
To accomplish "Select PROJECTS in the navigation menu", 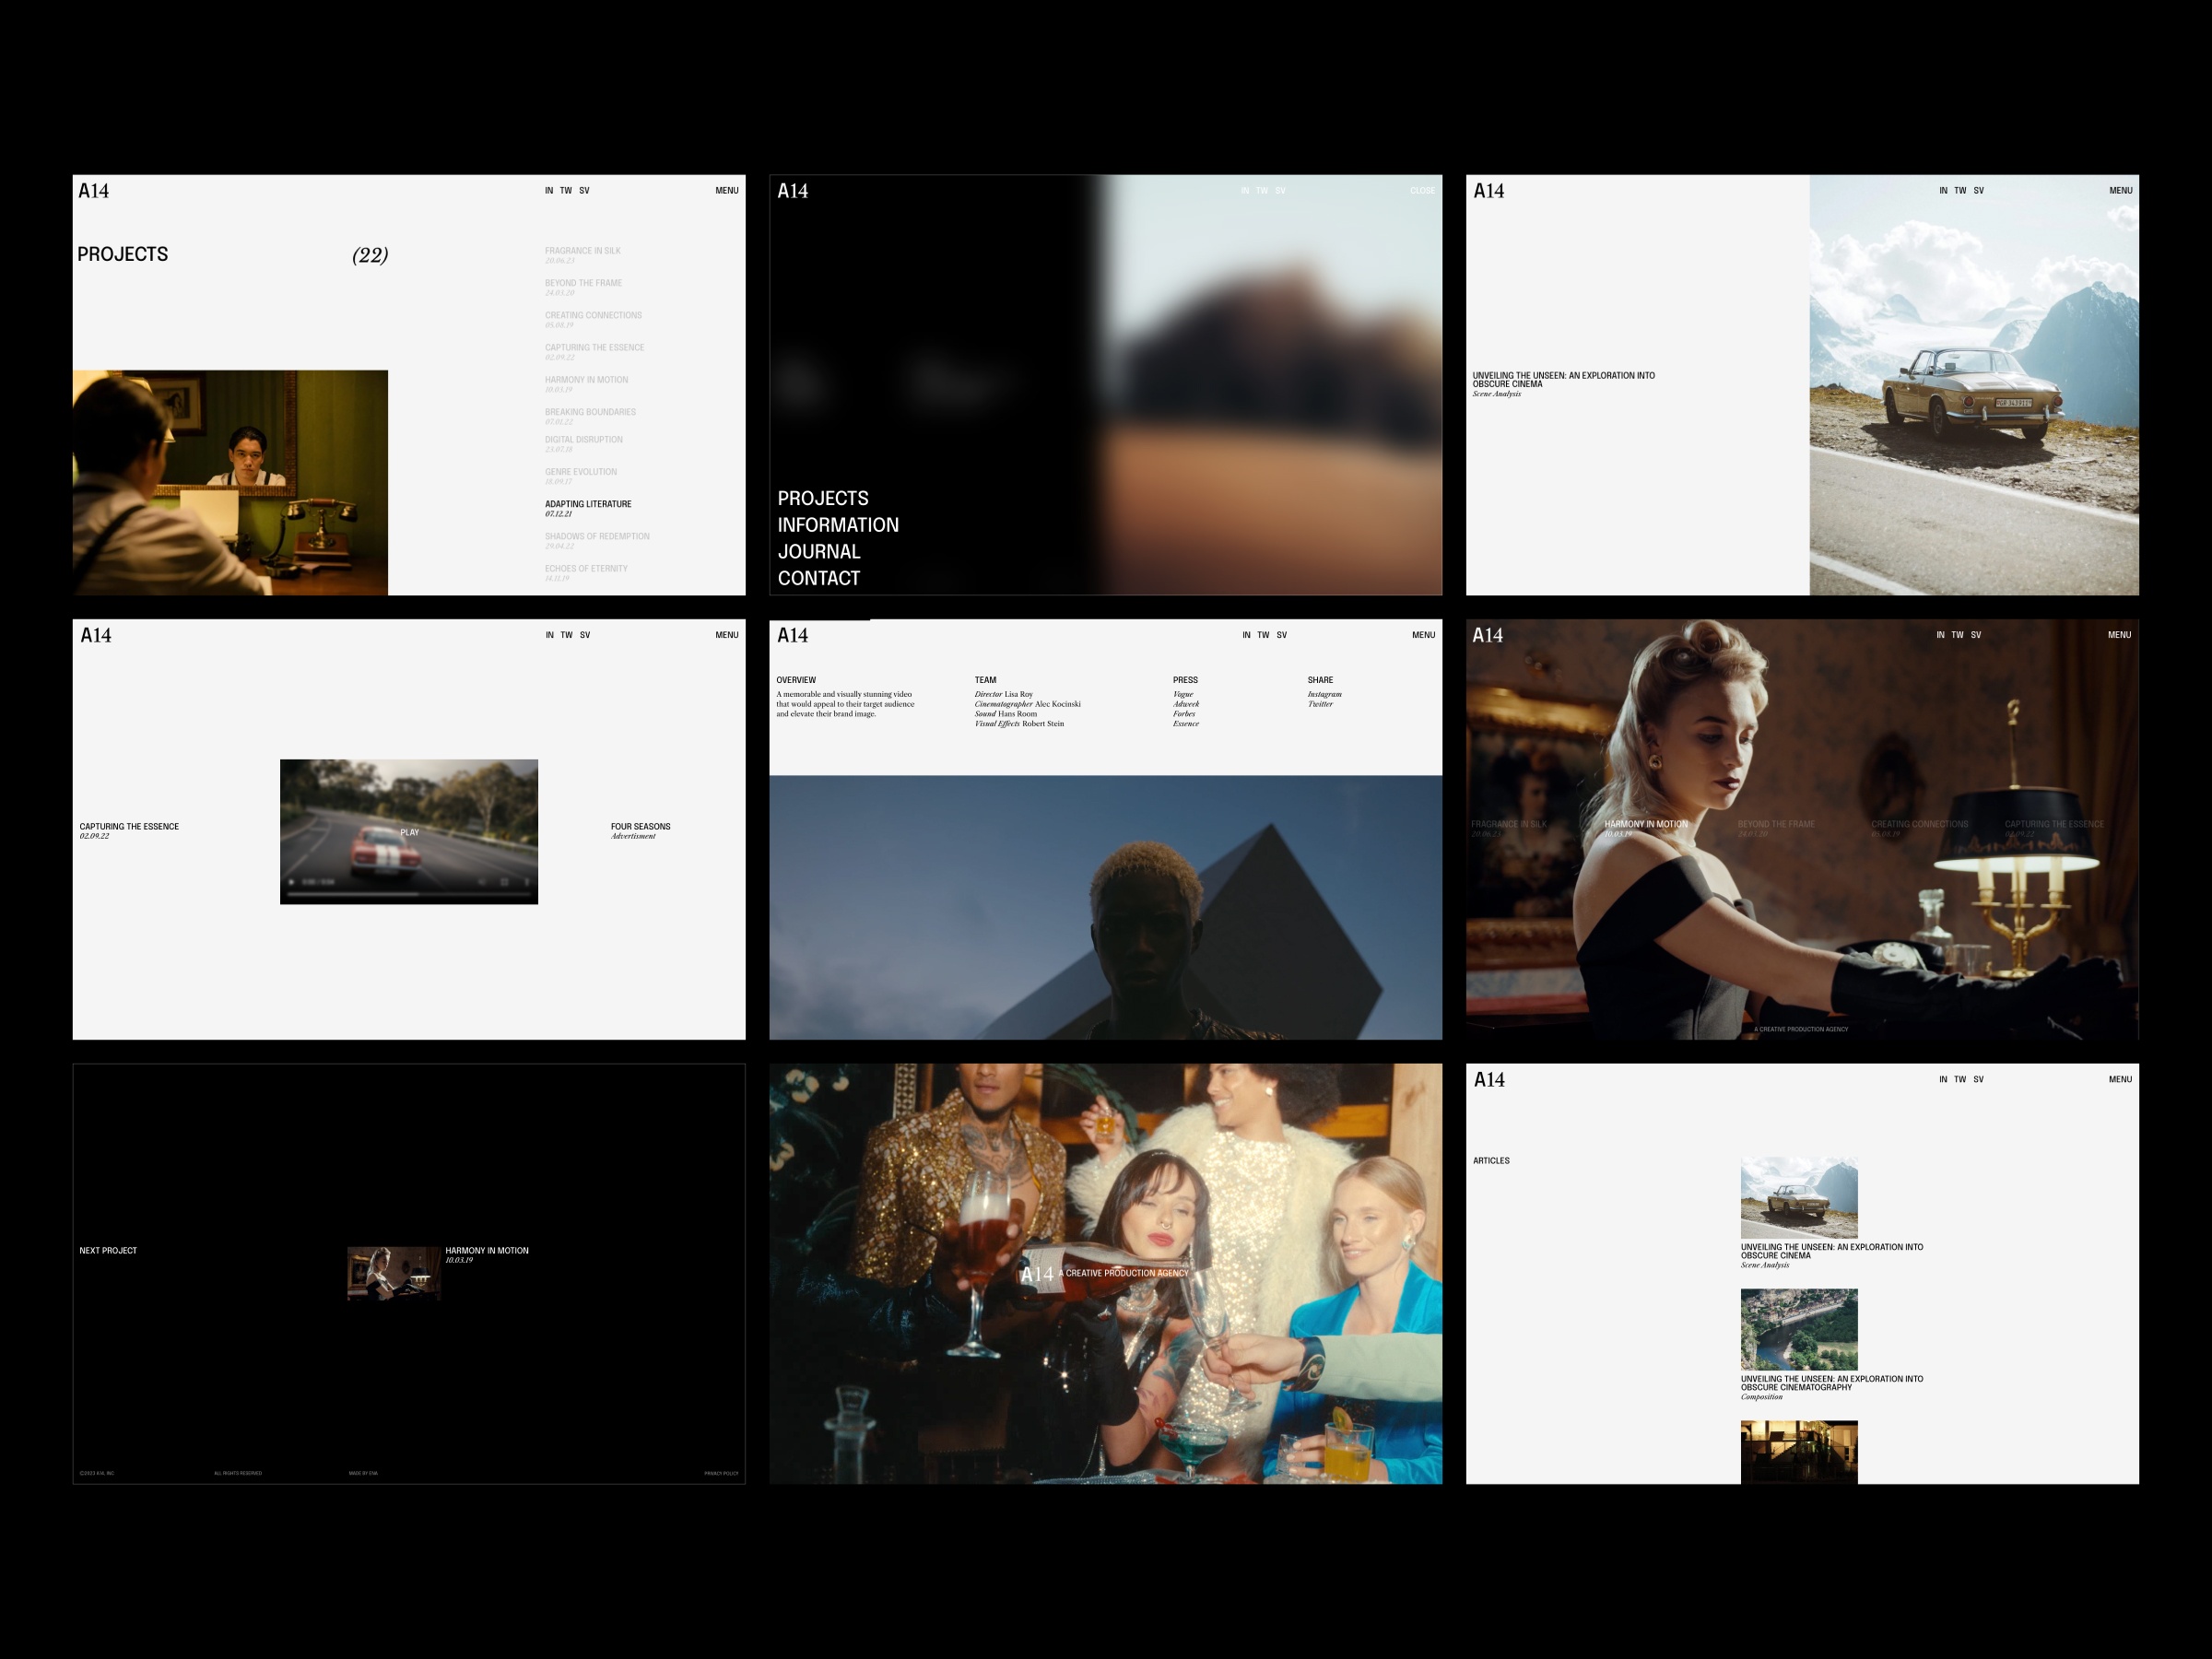I will pyautogui.click(x=824, y=497).
